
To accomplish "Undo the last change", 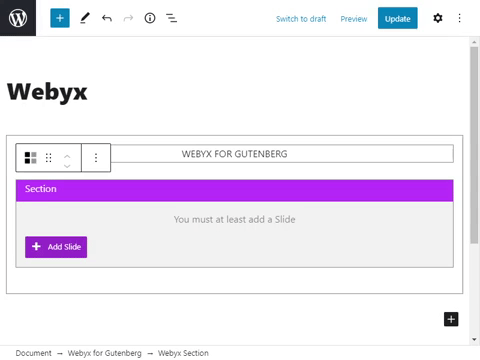I will 107,18.
